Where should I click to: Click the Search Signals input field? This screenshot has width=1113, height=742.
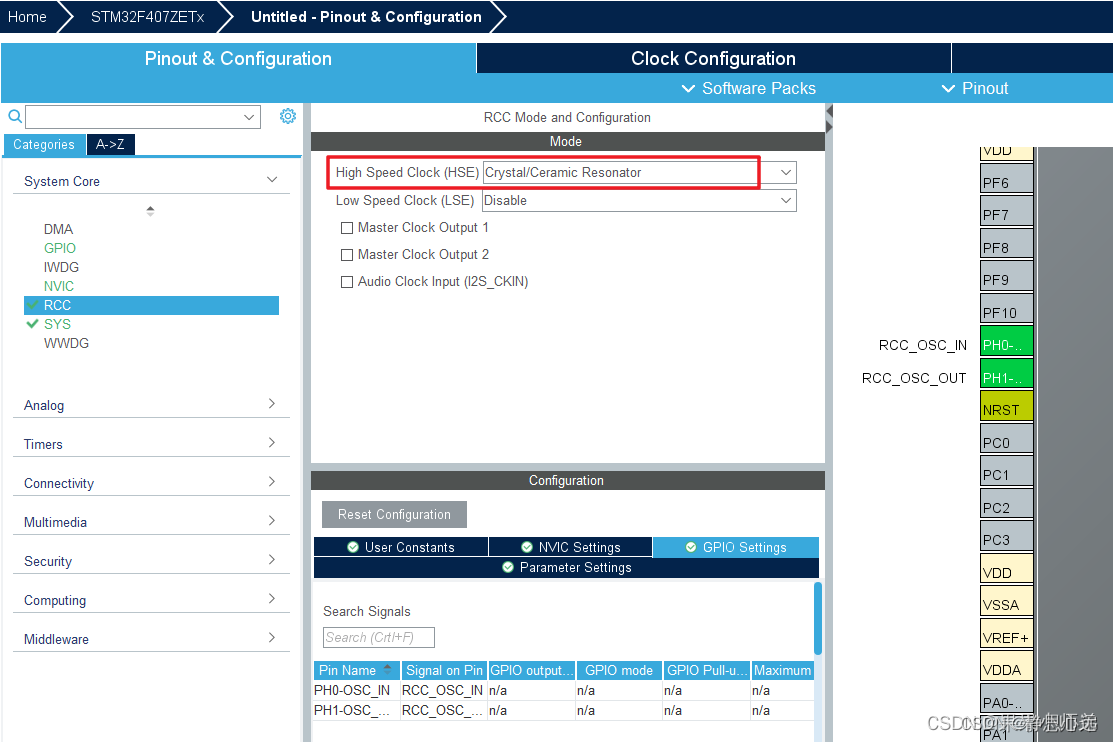click(378, 637)
